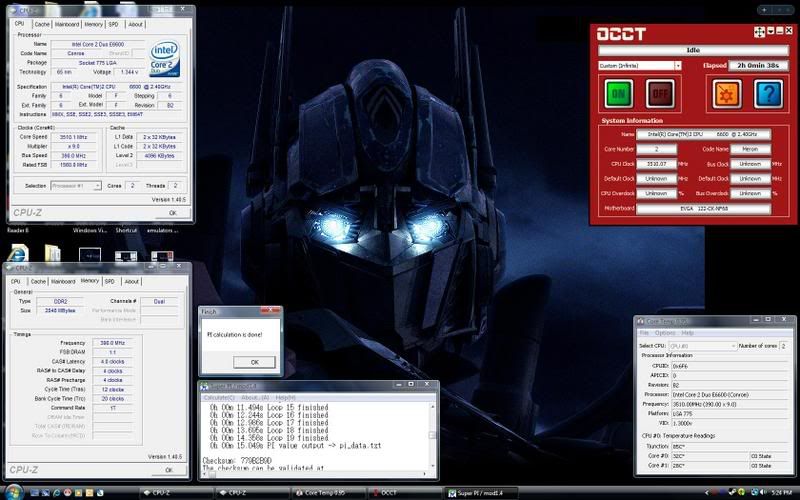Image resolution: width=800 pixels, height=500 pixels.
Task: Click the taskbar clock showing 5:24 PM
Action: (782, 493)
